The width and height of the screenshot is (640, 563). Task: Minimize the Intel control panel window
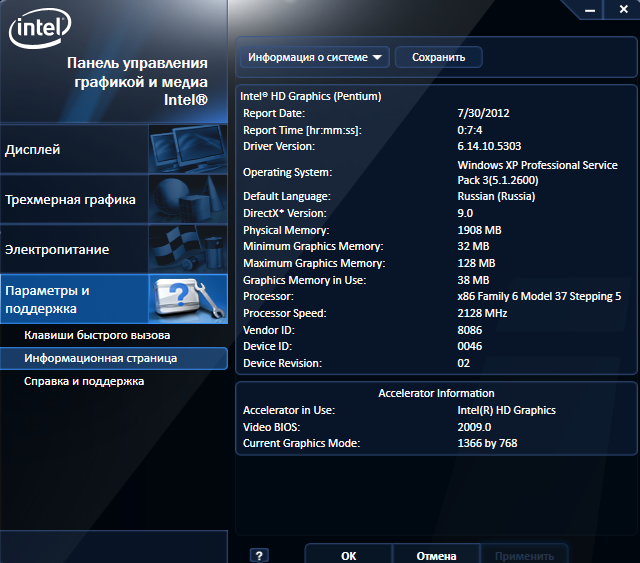pos(590,10)
